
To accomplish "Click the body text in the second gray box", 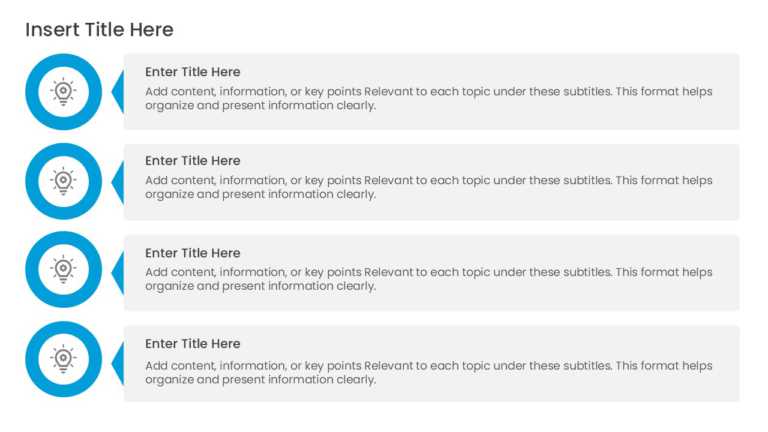I will click(x=429, y=187).
